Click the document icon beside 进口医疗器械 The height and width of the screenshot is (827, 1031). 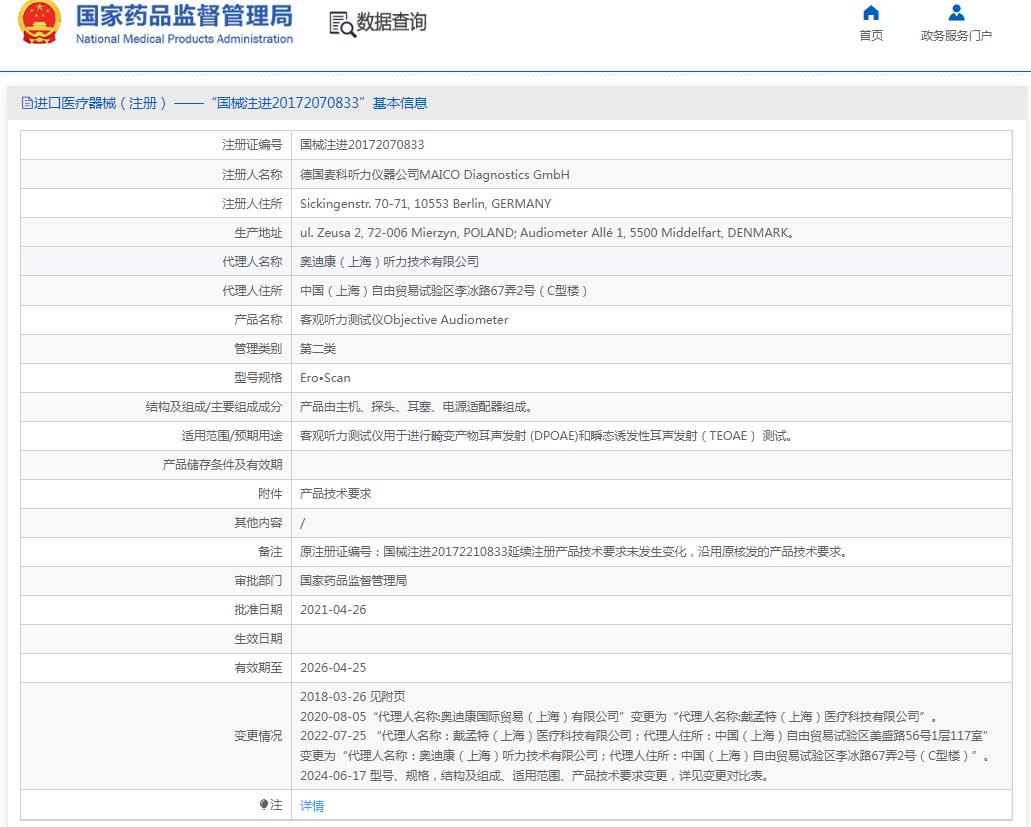(x=27, y=103)
